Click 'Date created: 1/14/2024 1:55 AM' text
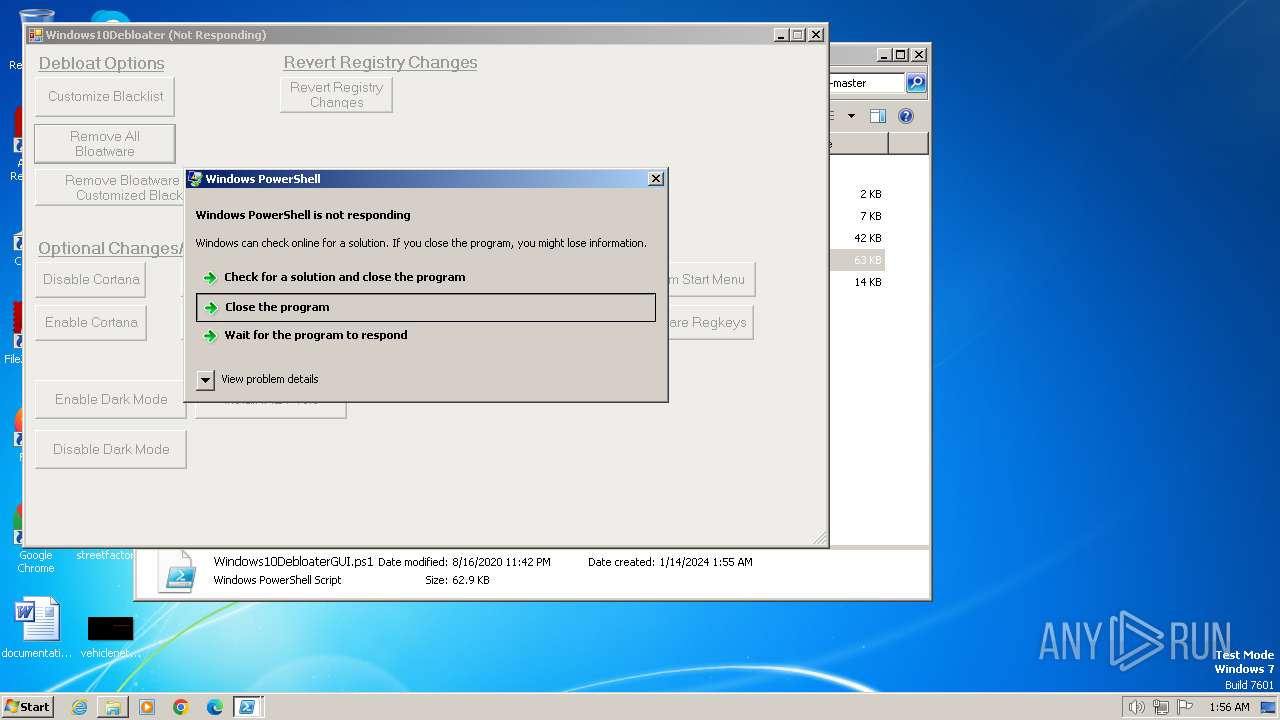 coord(670,562)
